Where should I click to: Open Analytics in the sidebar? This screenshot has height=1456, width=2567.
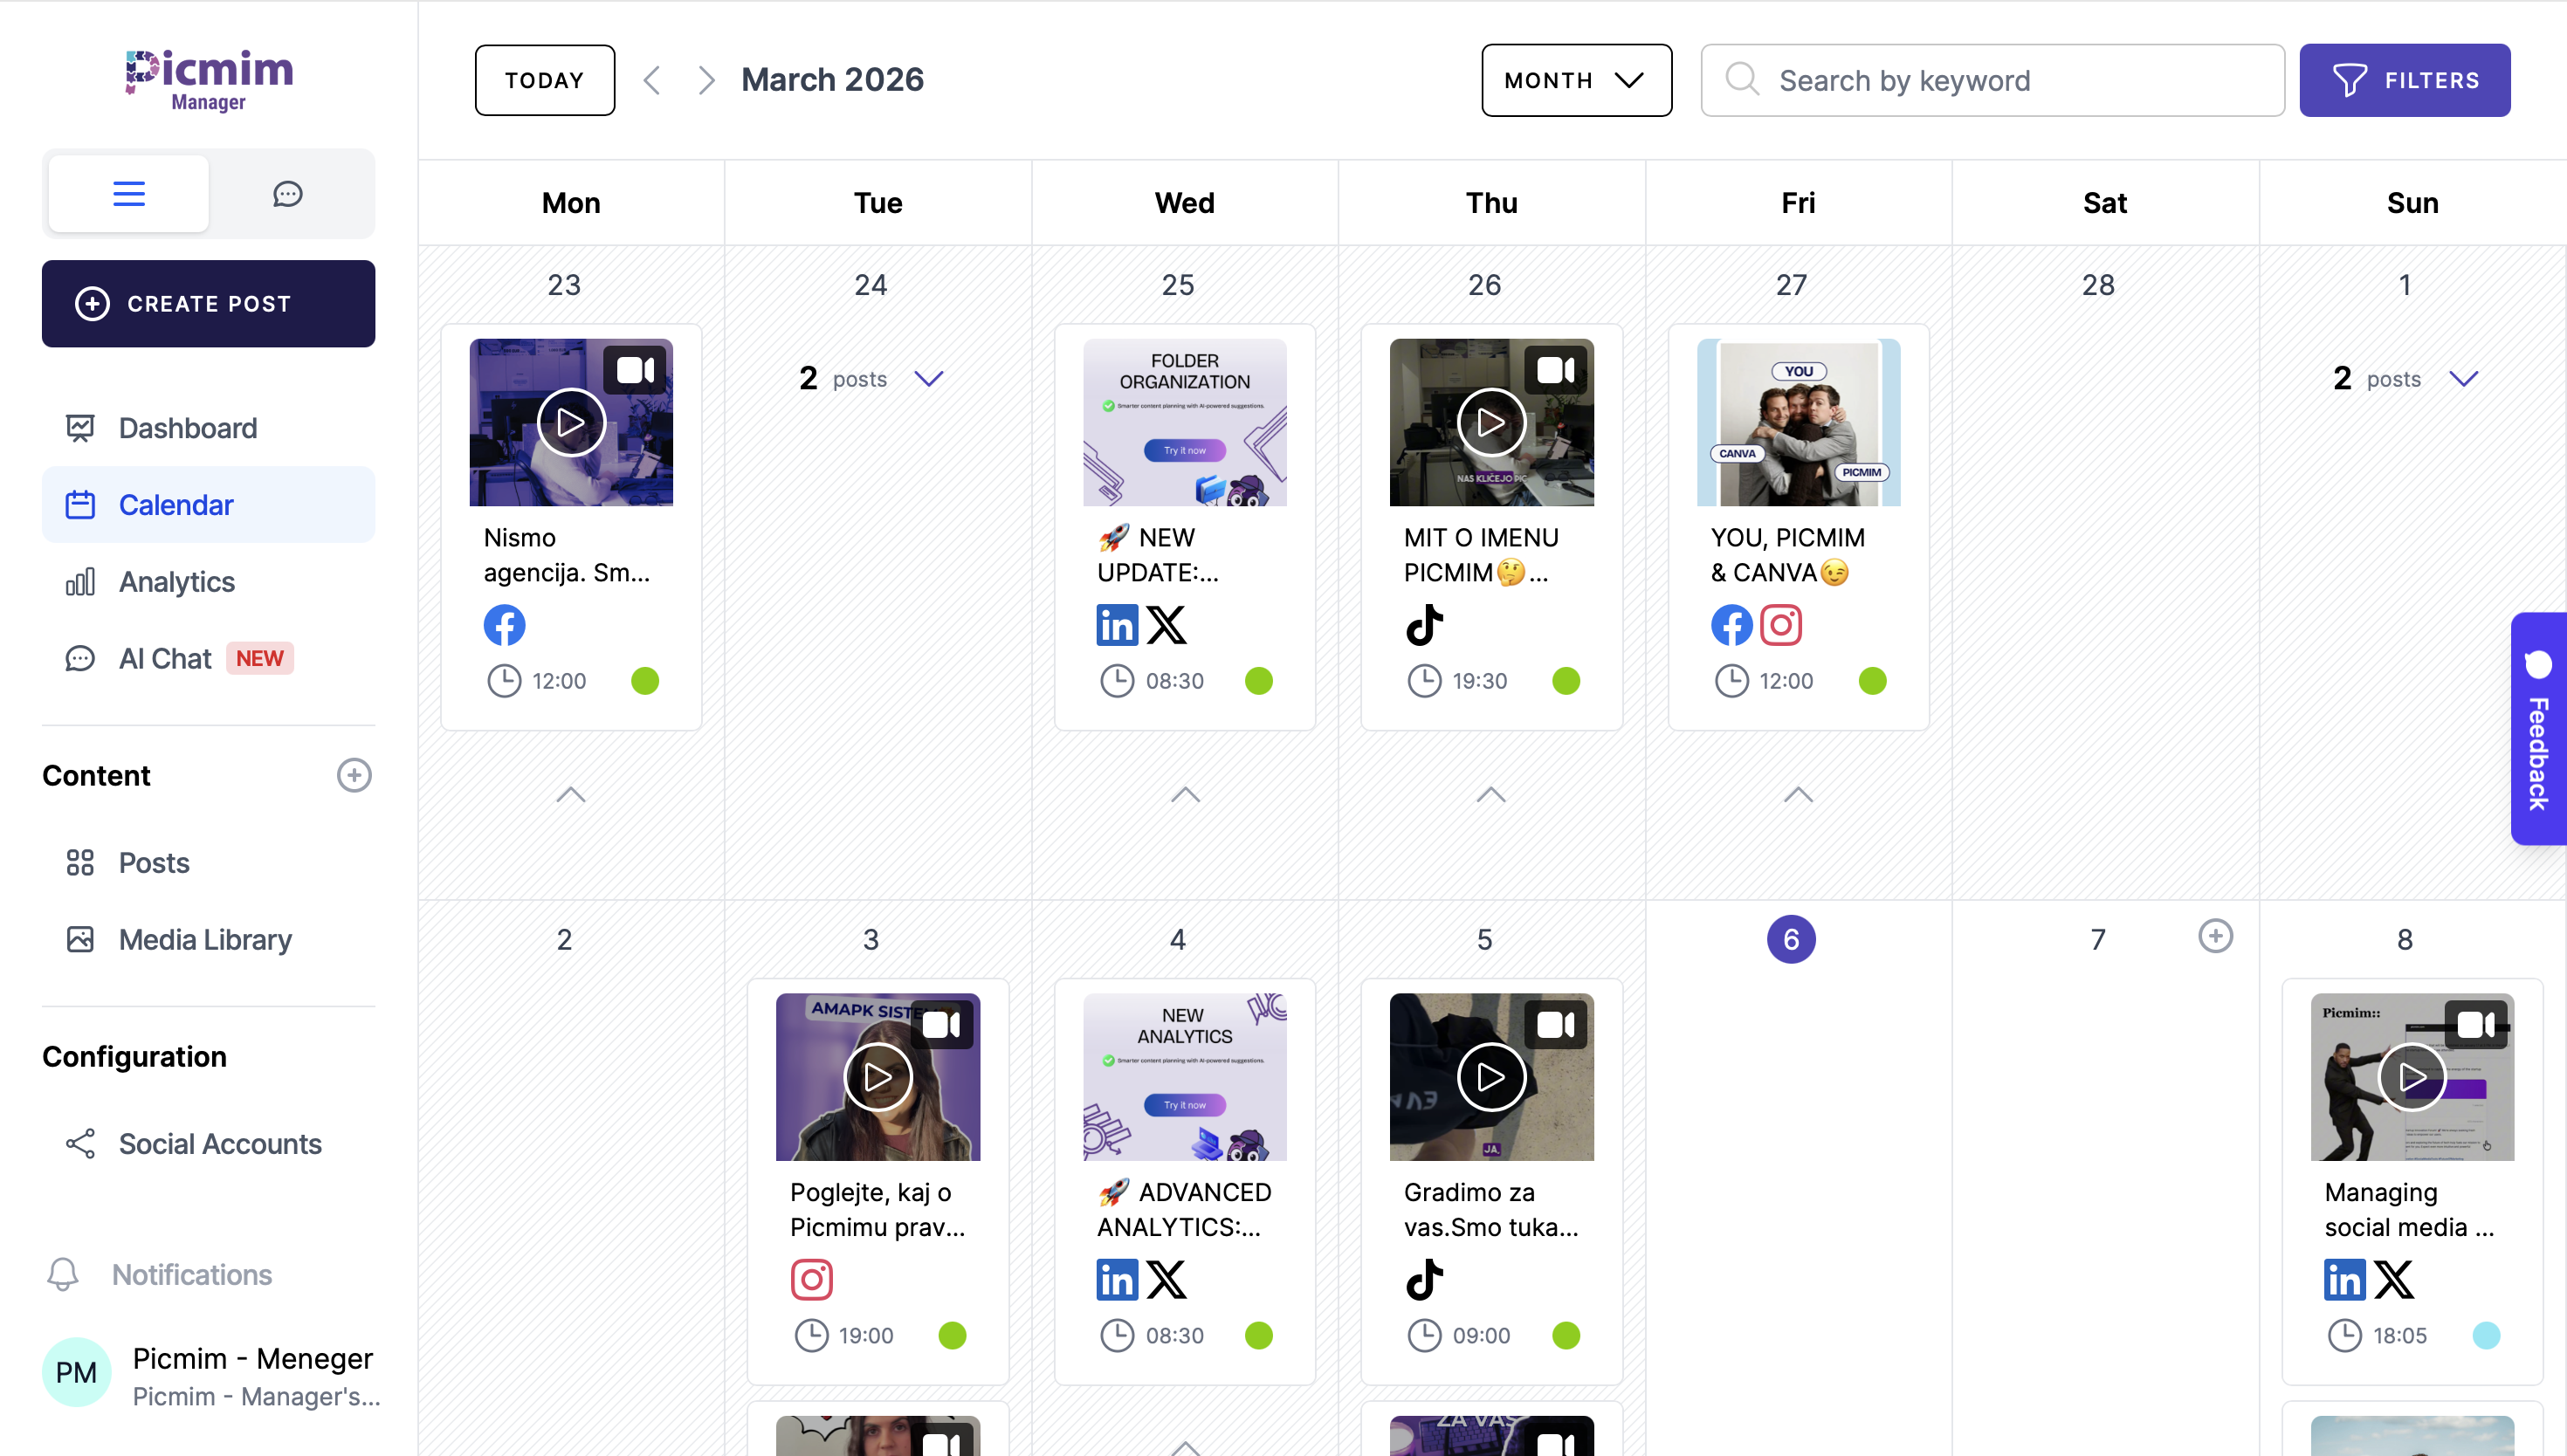click(176, 582)
